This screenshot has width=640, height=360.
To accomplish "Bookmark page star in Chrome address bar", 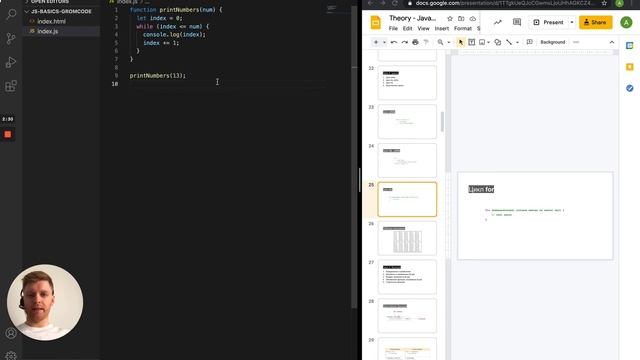I will point(604,3).
